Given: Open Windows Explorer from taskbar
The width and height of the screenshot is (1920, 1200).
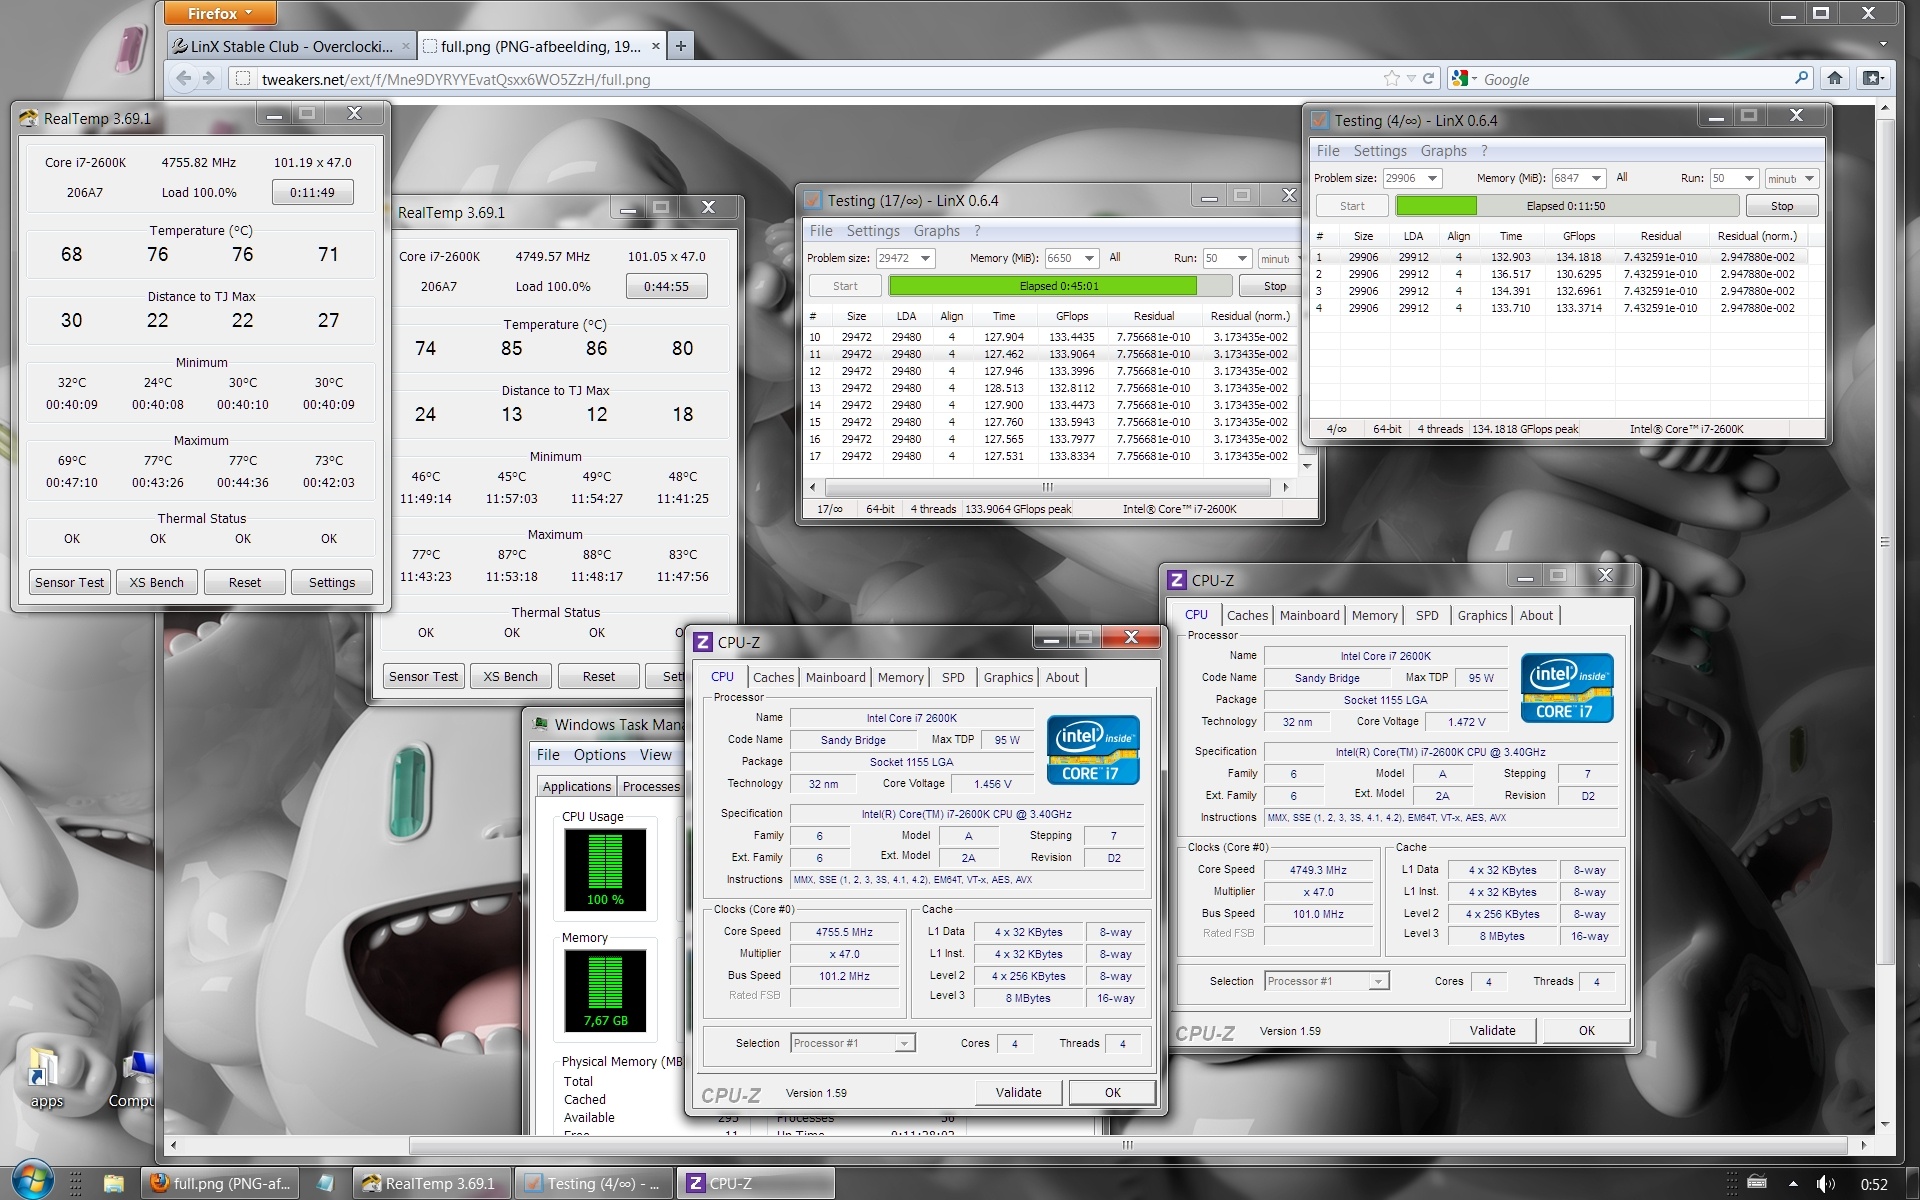Looking at the screenshot, I should coord(114,1184).
